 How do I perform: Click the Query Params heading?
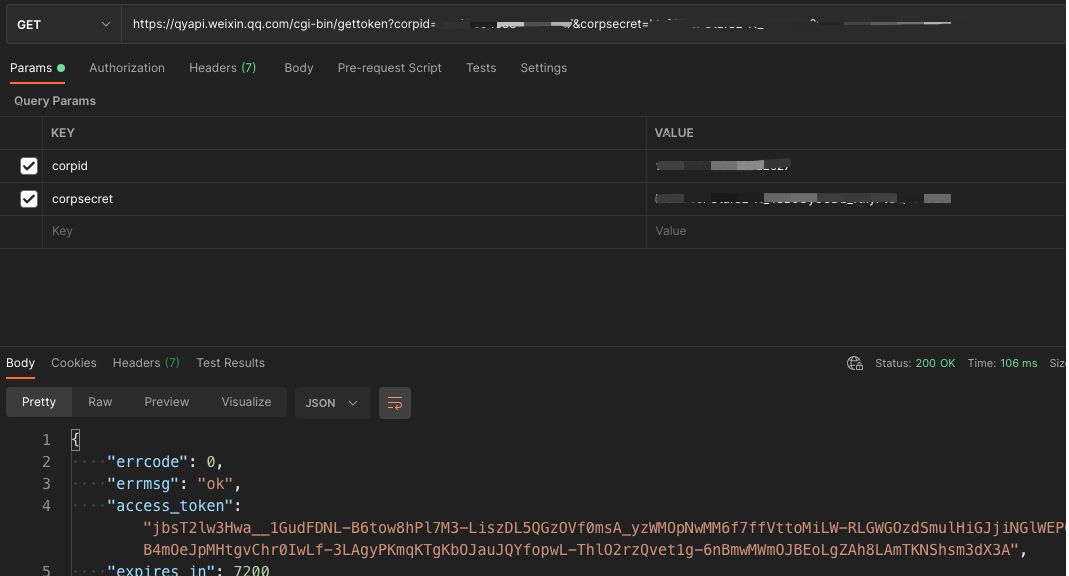pyautogui.click(x=55, y=101)
